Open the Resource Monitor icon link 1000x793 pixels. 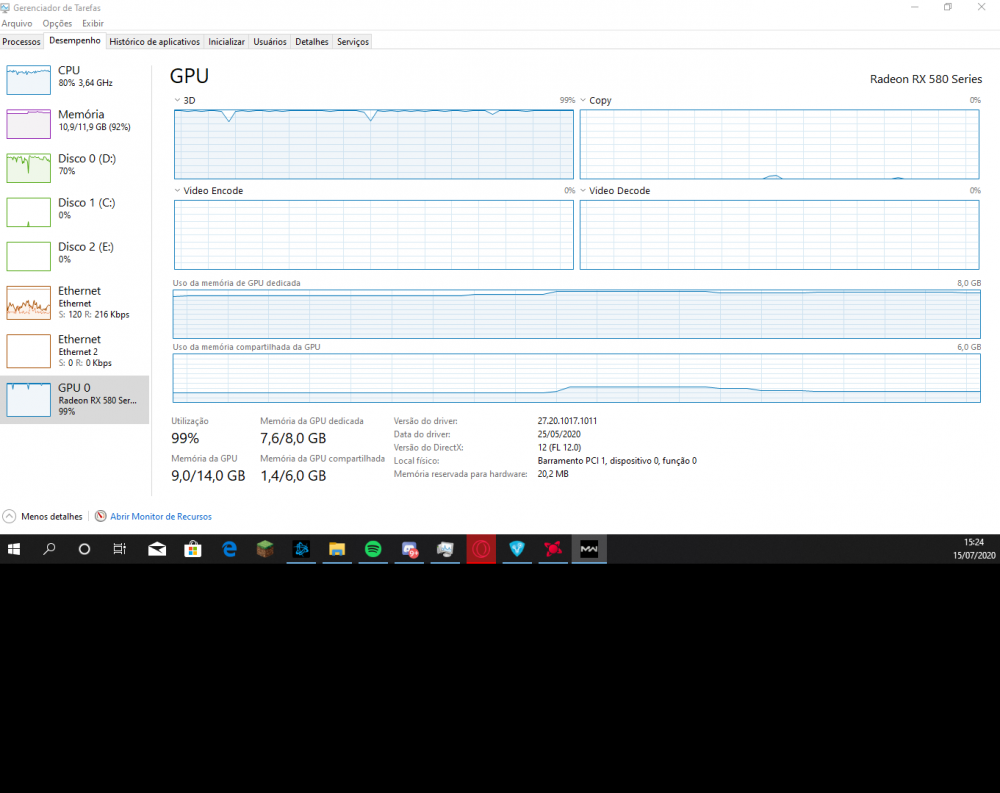coord(100,517)
